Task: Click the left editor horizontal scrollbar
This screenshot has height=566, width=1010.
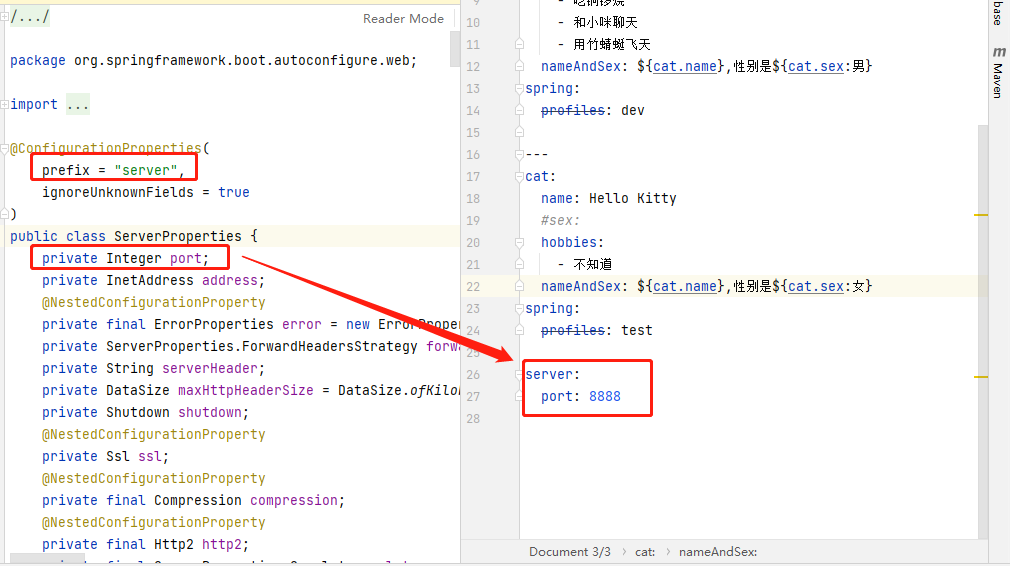Action: (x=46, y=558)
